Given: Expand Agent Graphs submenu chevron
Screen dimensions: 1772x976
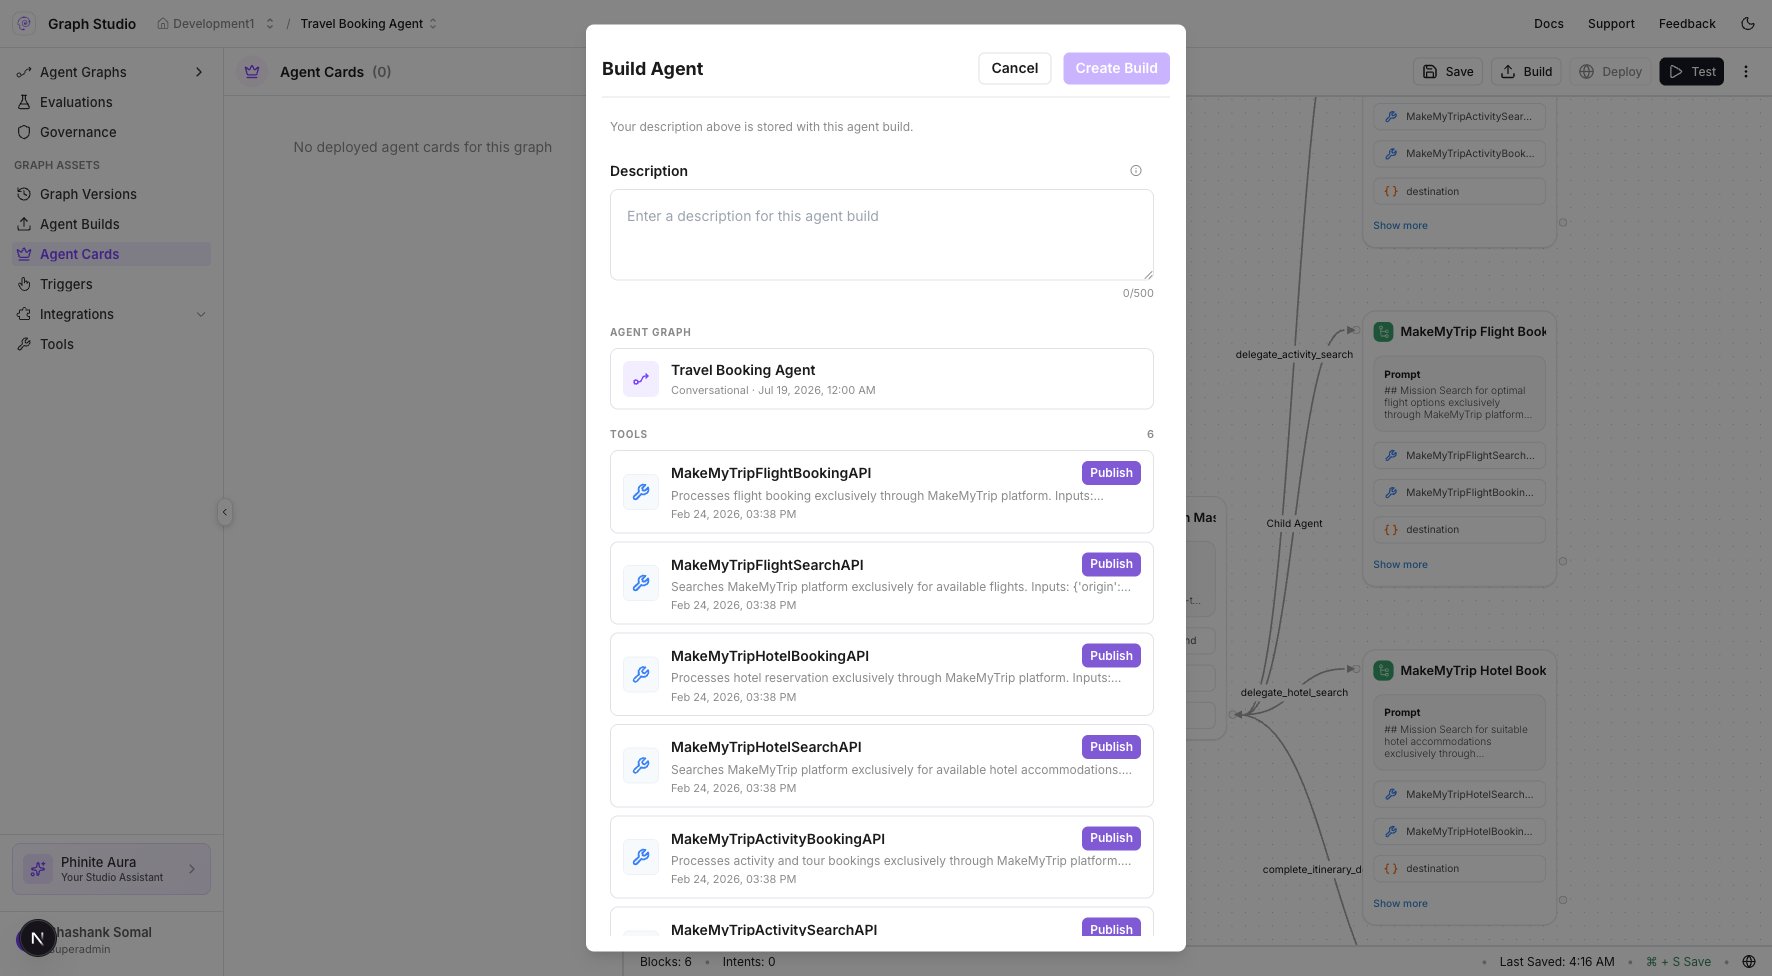Looking at the screenshot, I should tap(199, 72).
